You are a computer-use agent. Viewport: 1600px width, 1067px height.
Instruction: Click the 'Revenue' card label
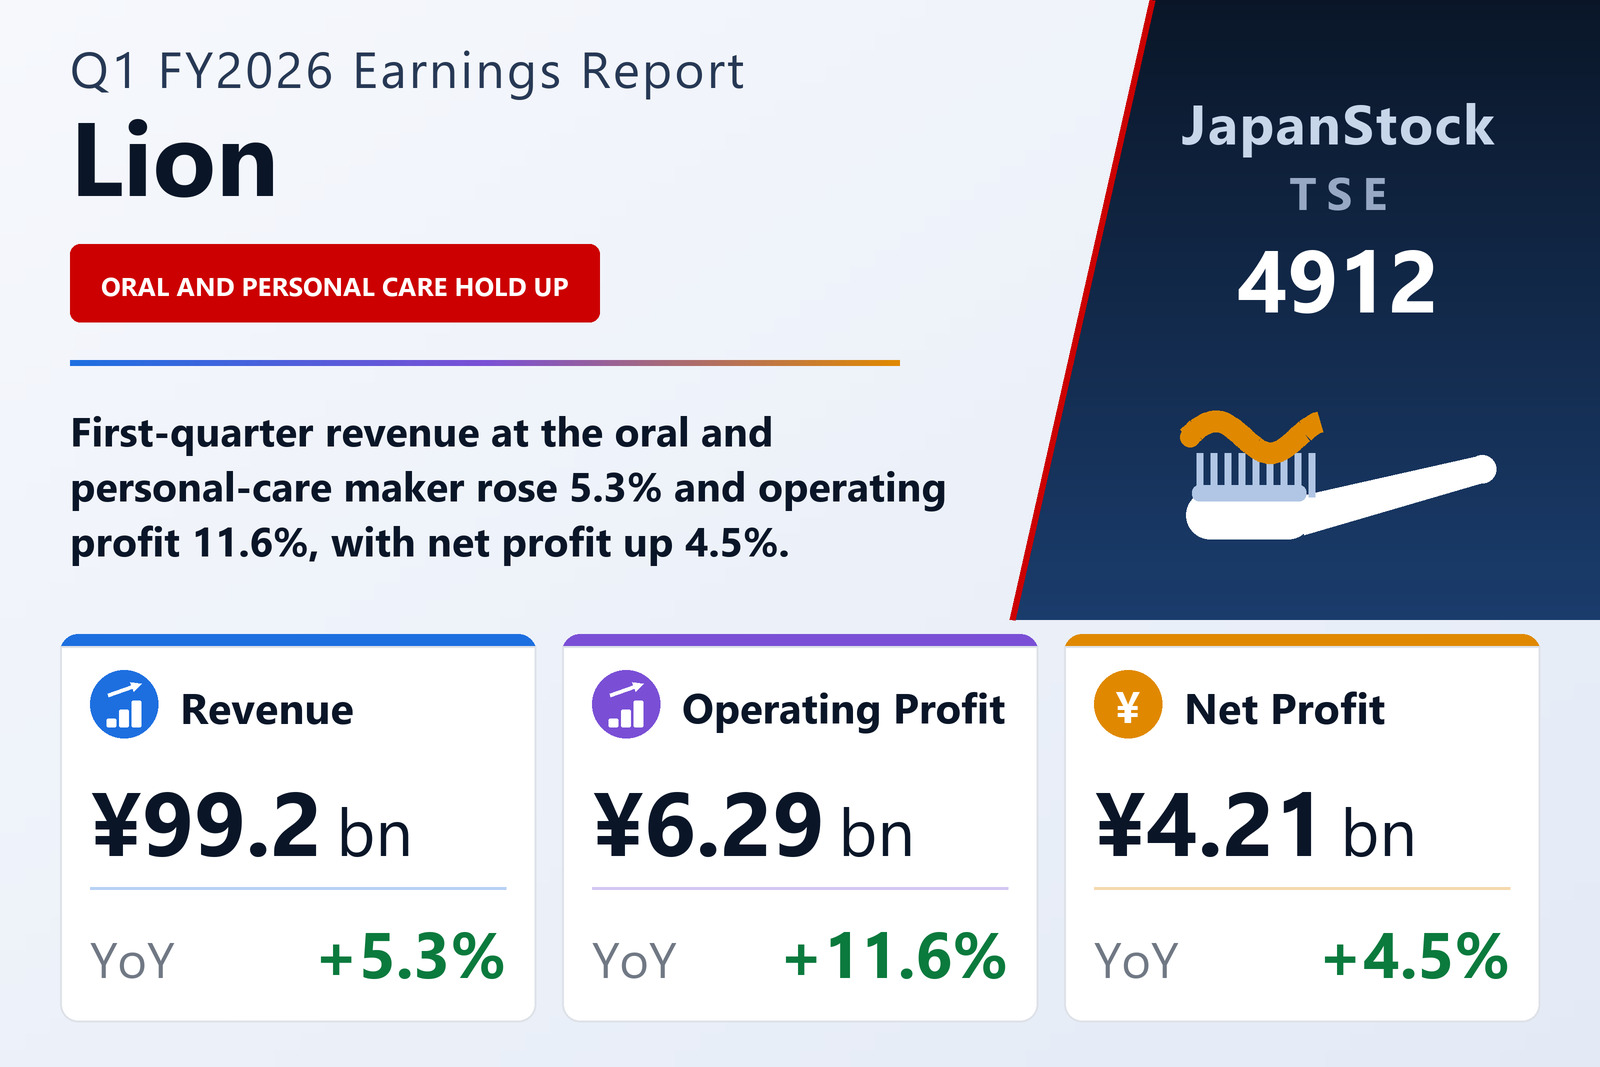tap(267, 709)
